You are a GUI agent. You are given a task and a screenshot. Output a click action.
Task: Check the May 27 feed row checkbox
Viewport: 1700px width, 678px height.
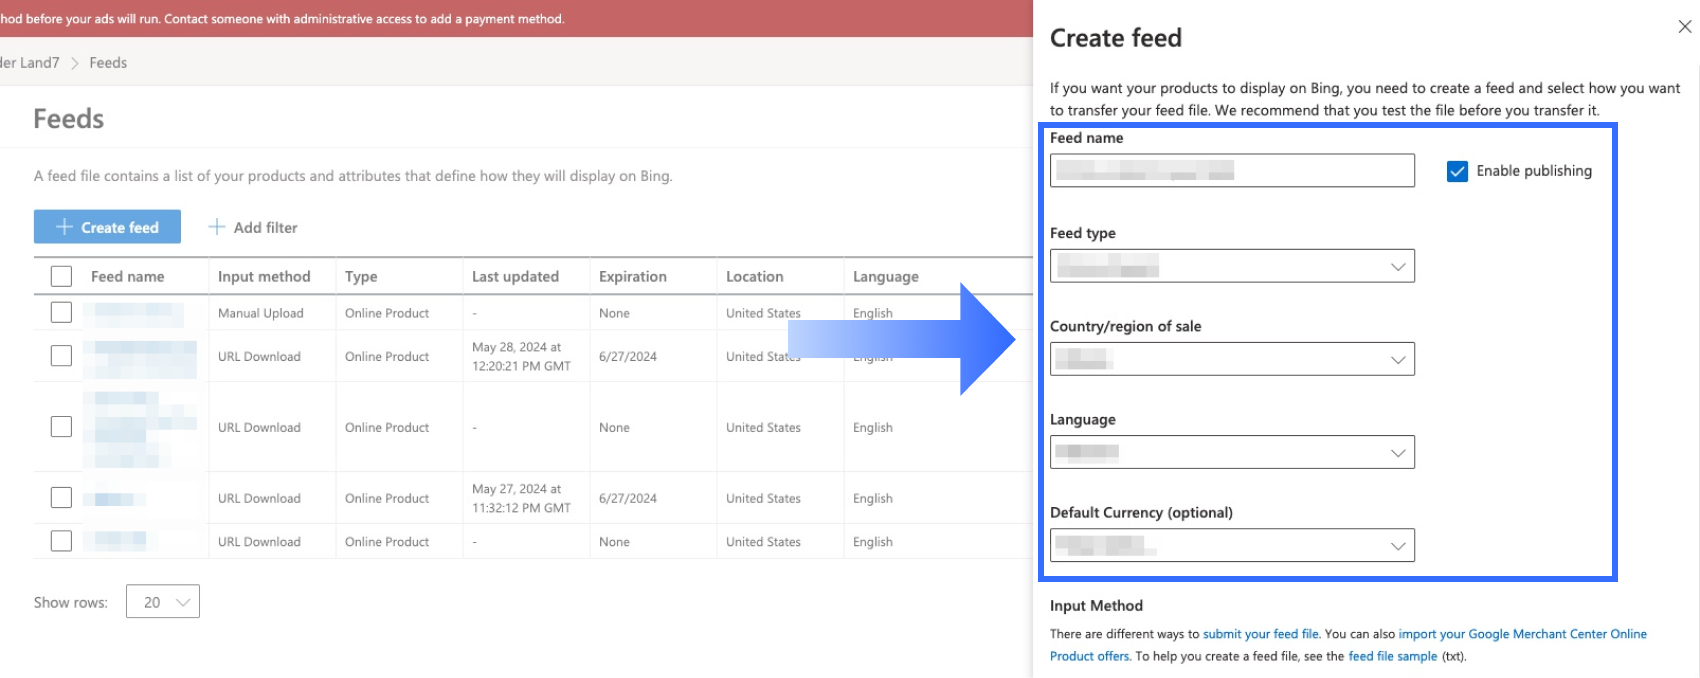point(61,497)
